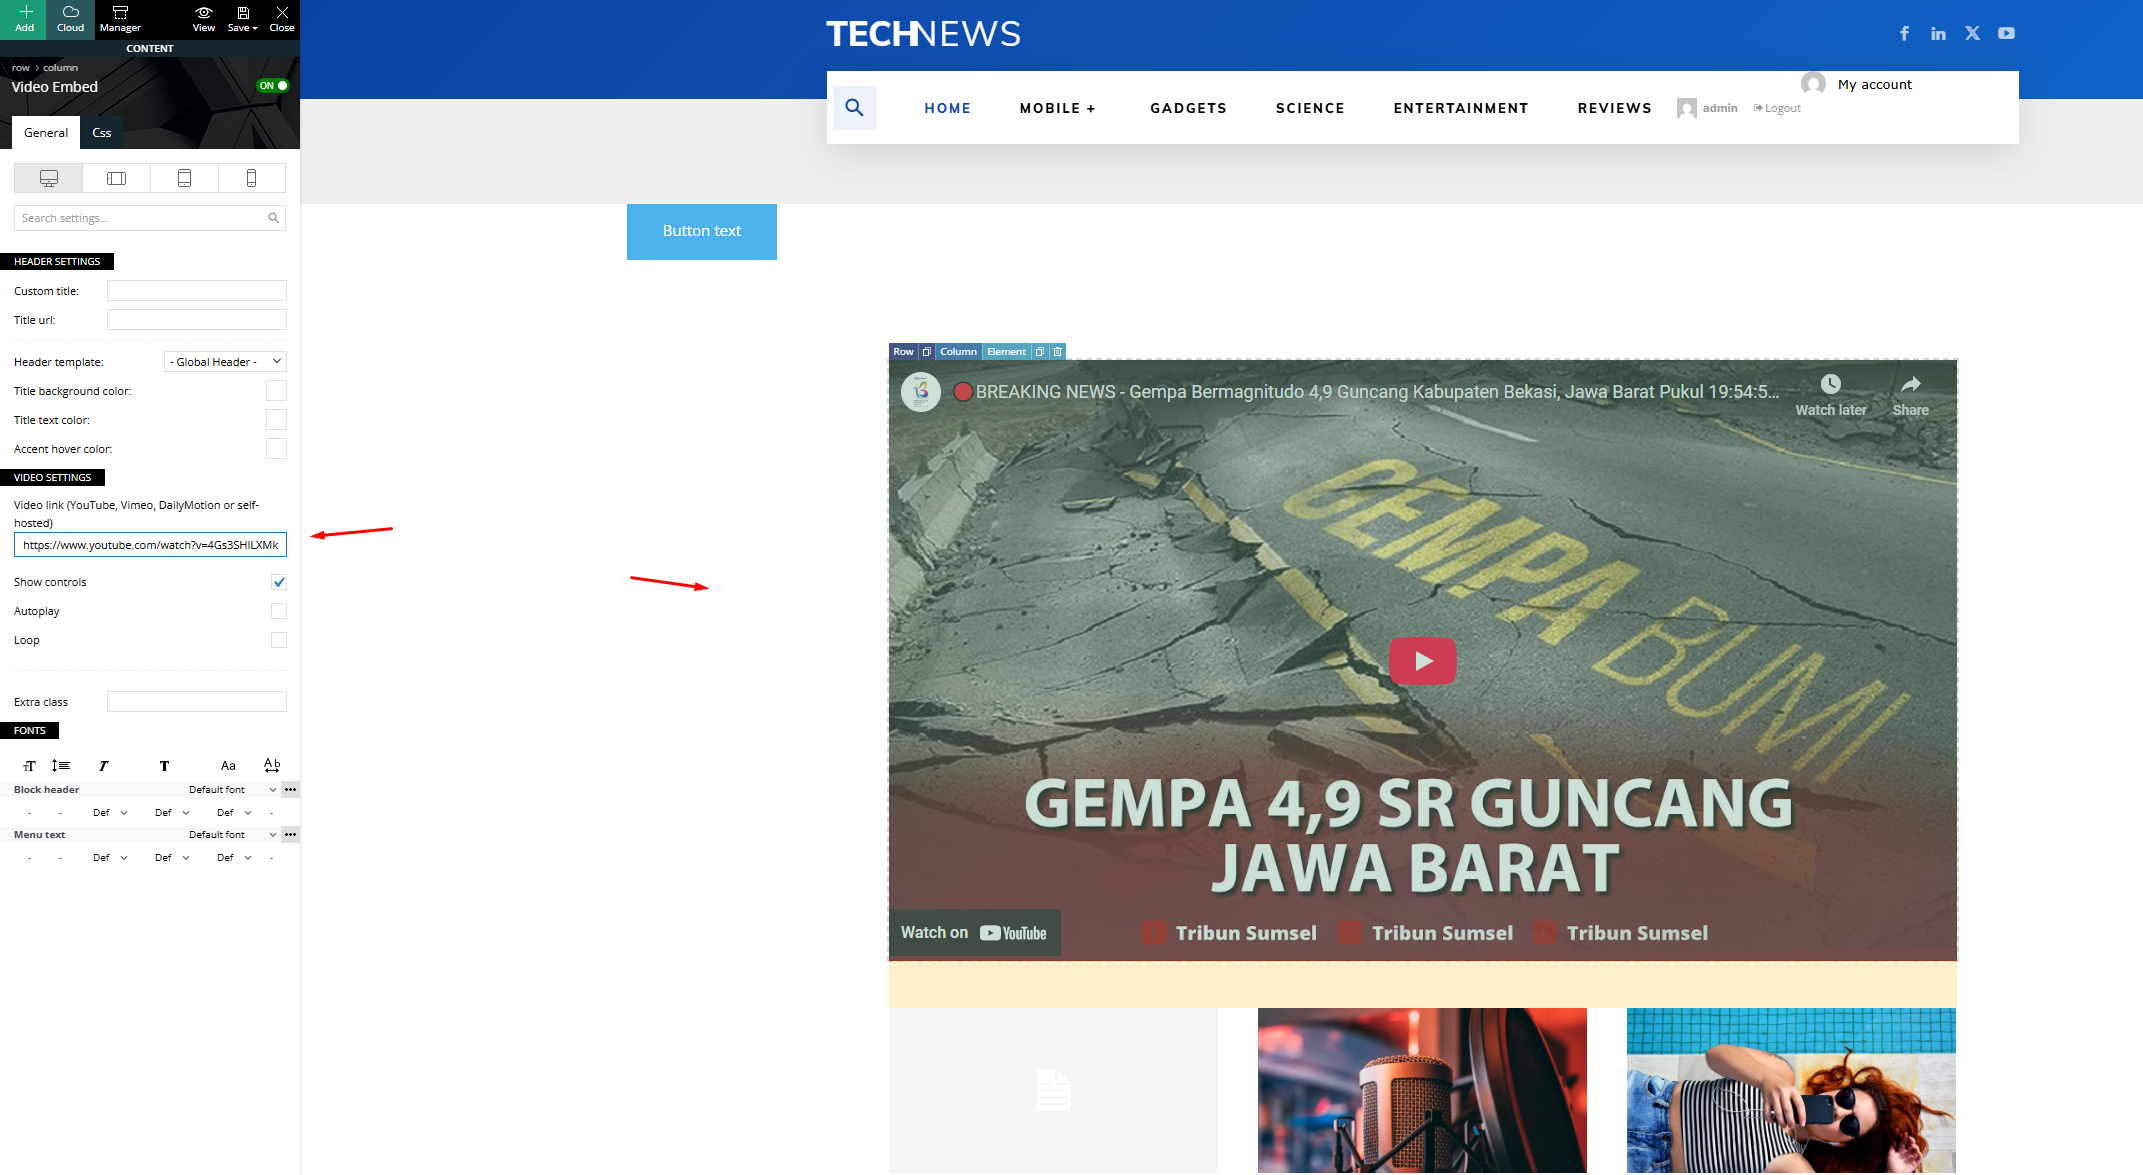
Task: Toggle the Video Embed ON switch
Action: pyautogui.click(x=273, y=86)
